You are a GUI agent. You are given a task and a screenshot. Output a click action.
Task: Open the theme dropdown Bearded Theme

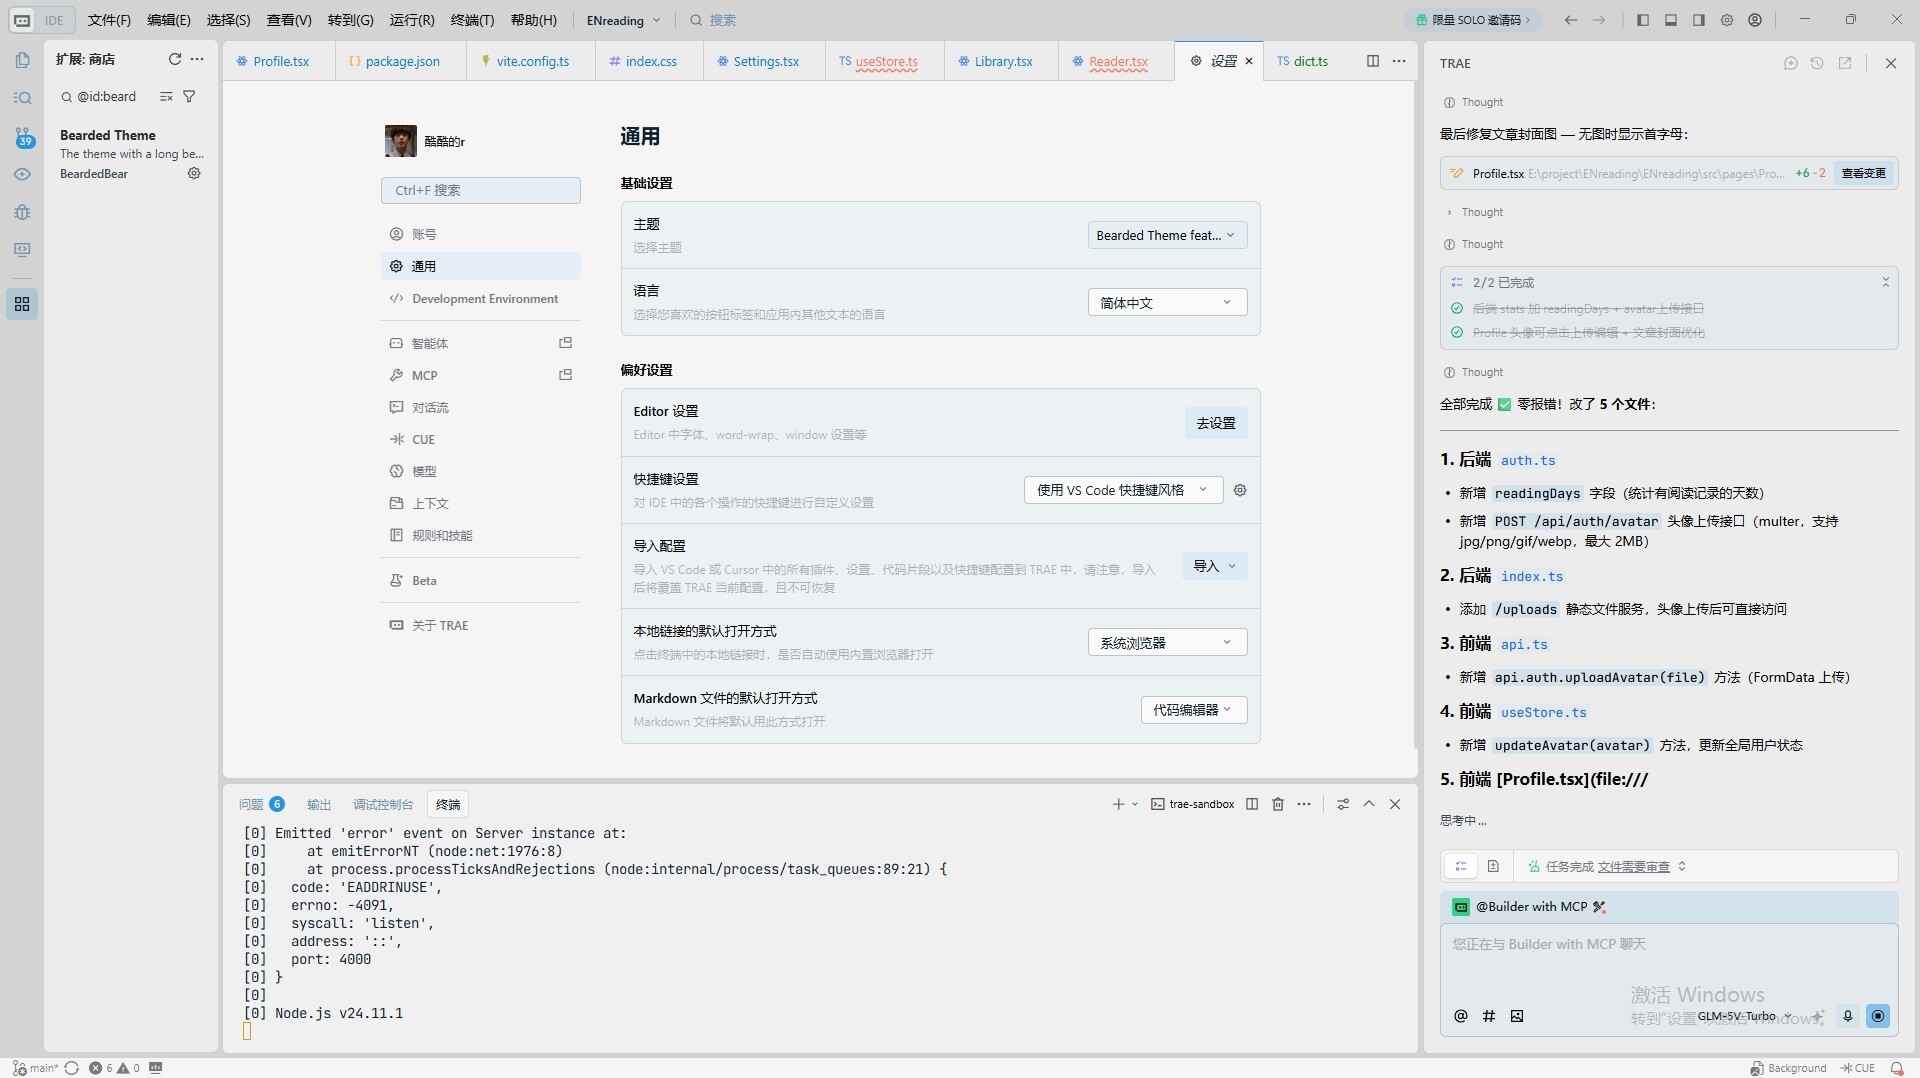[x=1166, y=236]
